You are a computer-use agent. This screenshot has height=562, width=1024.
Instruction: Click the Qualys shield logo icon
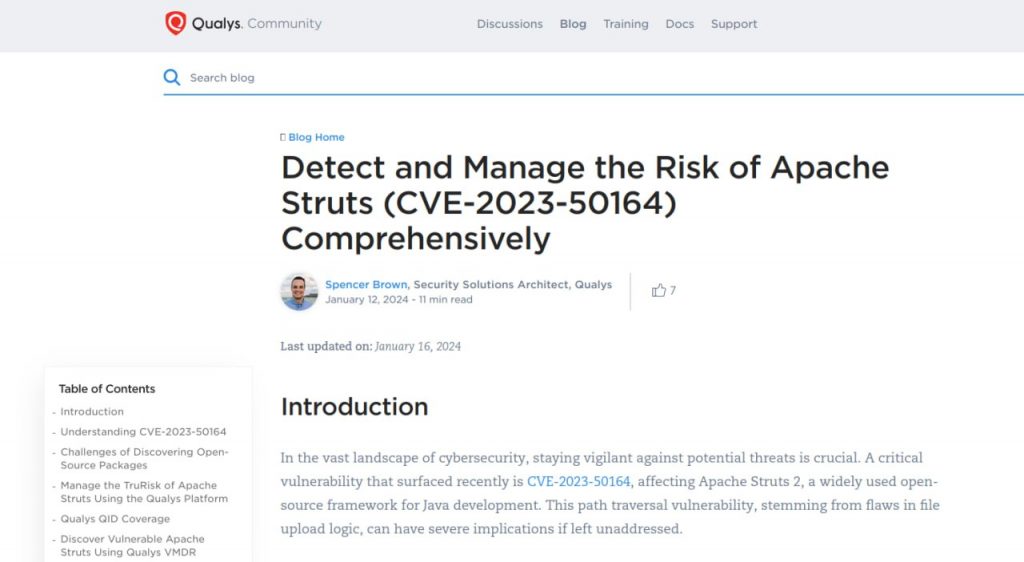click(x=176, y=23)
